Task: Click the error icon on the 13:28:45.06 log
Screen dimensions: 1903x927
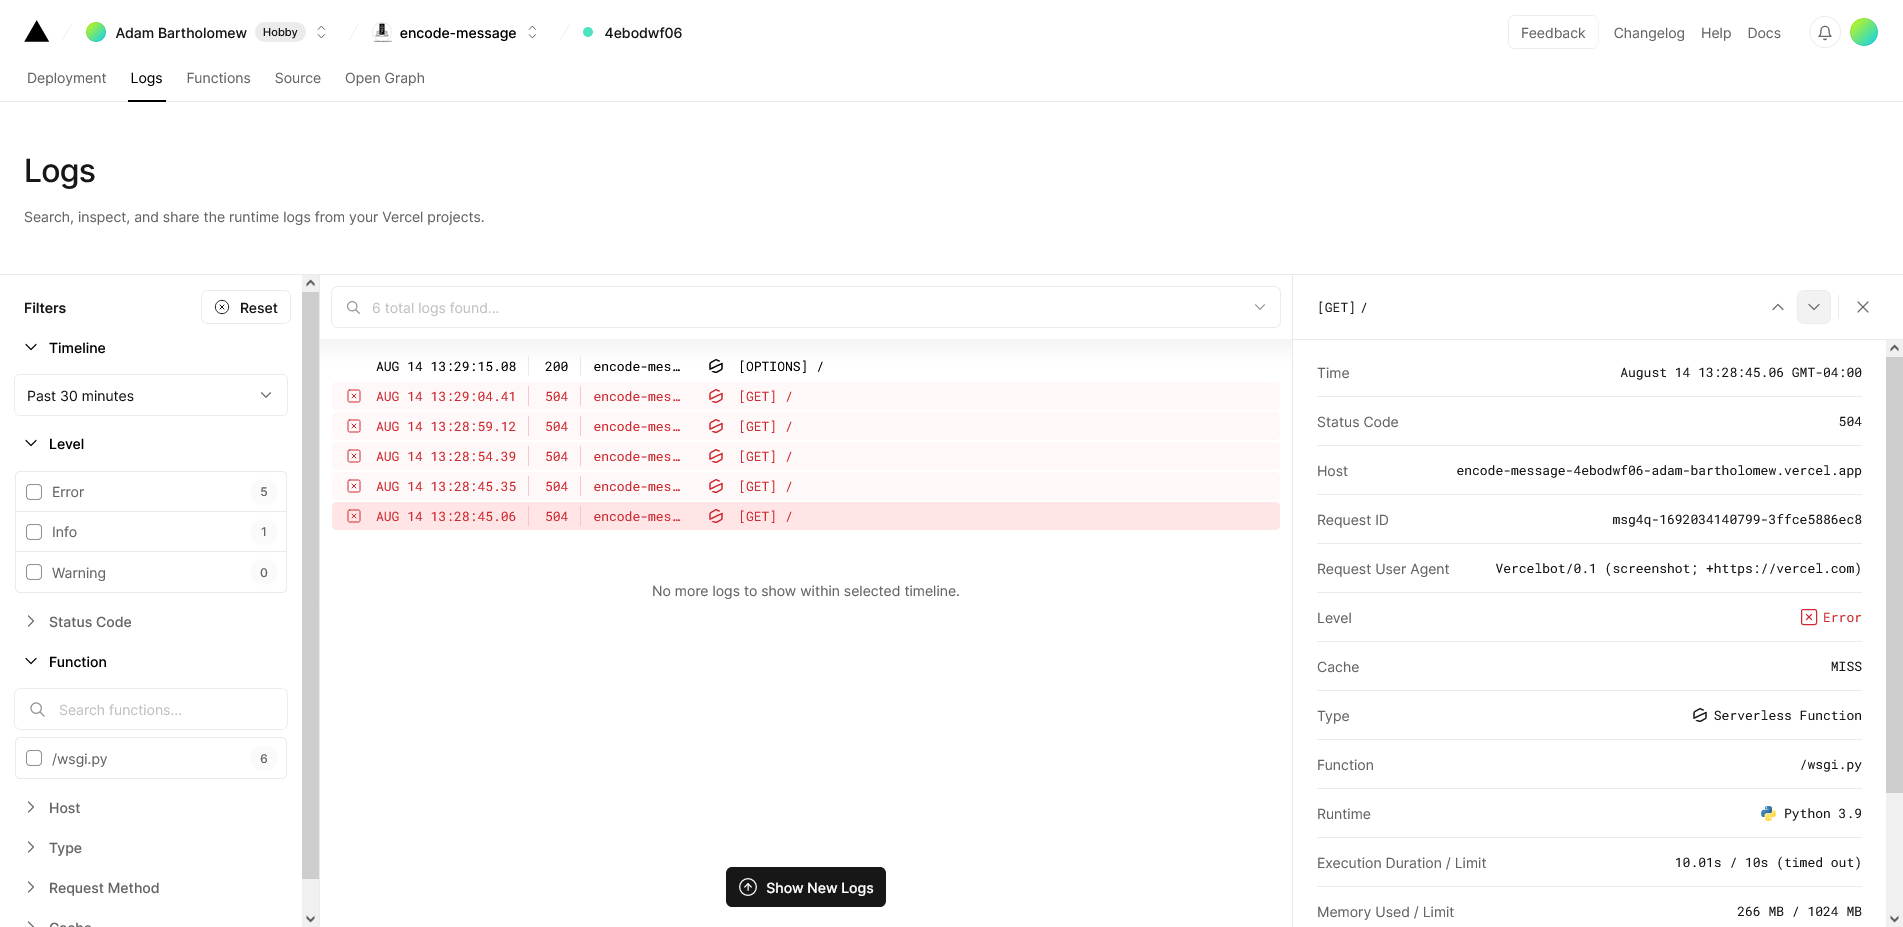Action: coord(354,516)
